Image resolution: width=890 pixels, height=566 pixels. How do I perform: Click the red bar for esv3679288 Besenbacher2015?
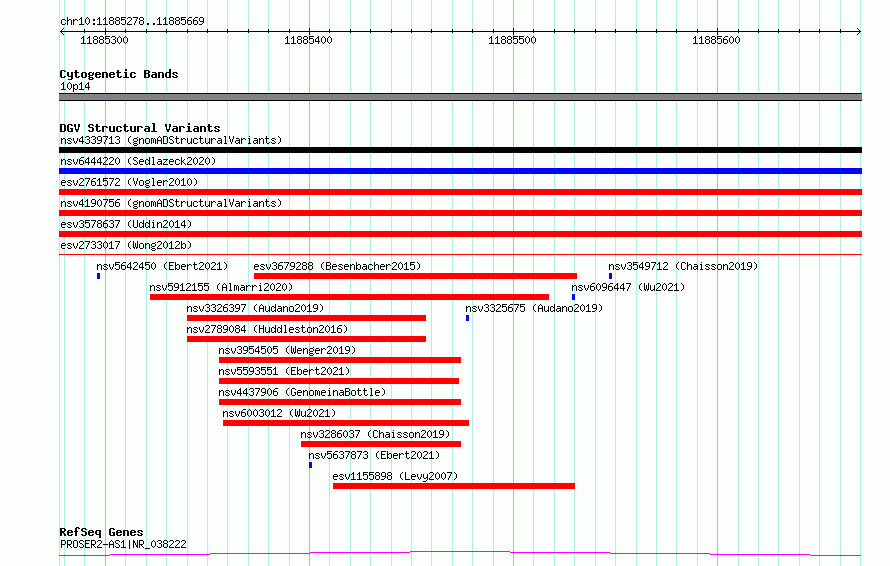415,276
